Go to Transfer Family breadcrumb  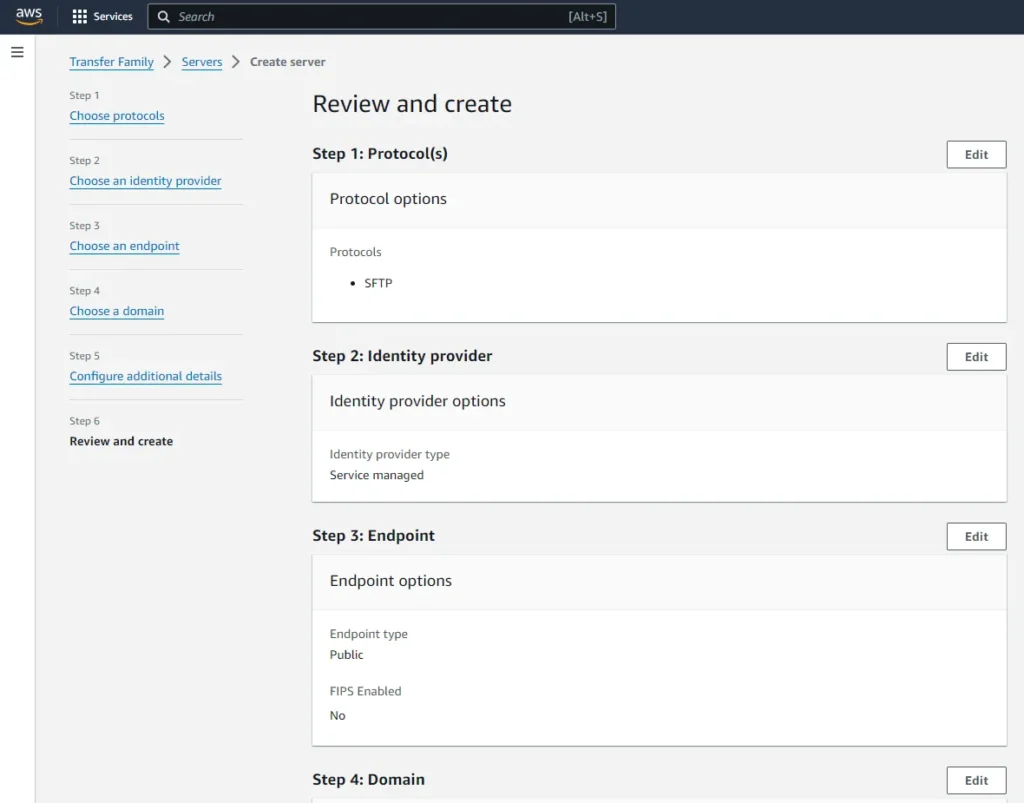click(x=111, y=62)
